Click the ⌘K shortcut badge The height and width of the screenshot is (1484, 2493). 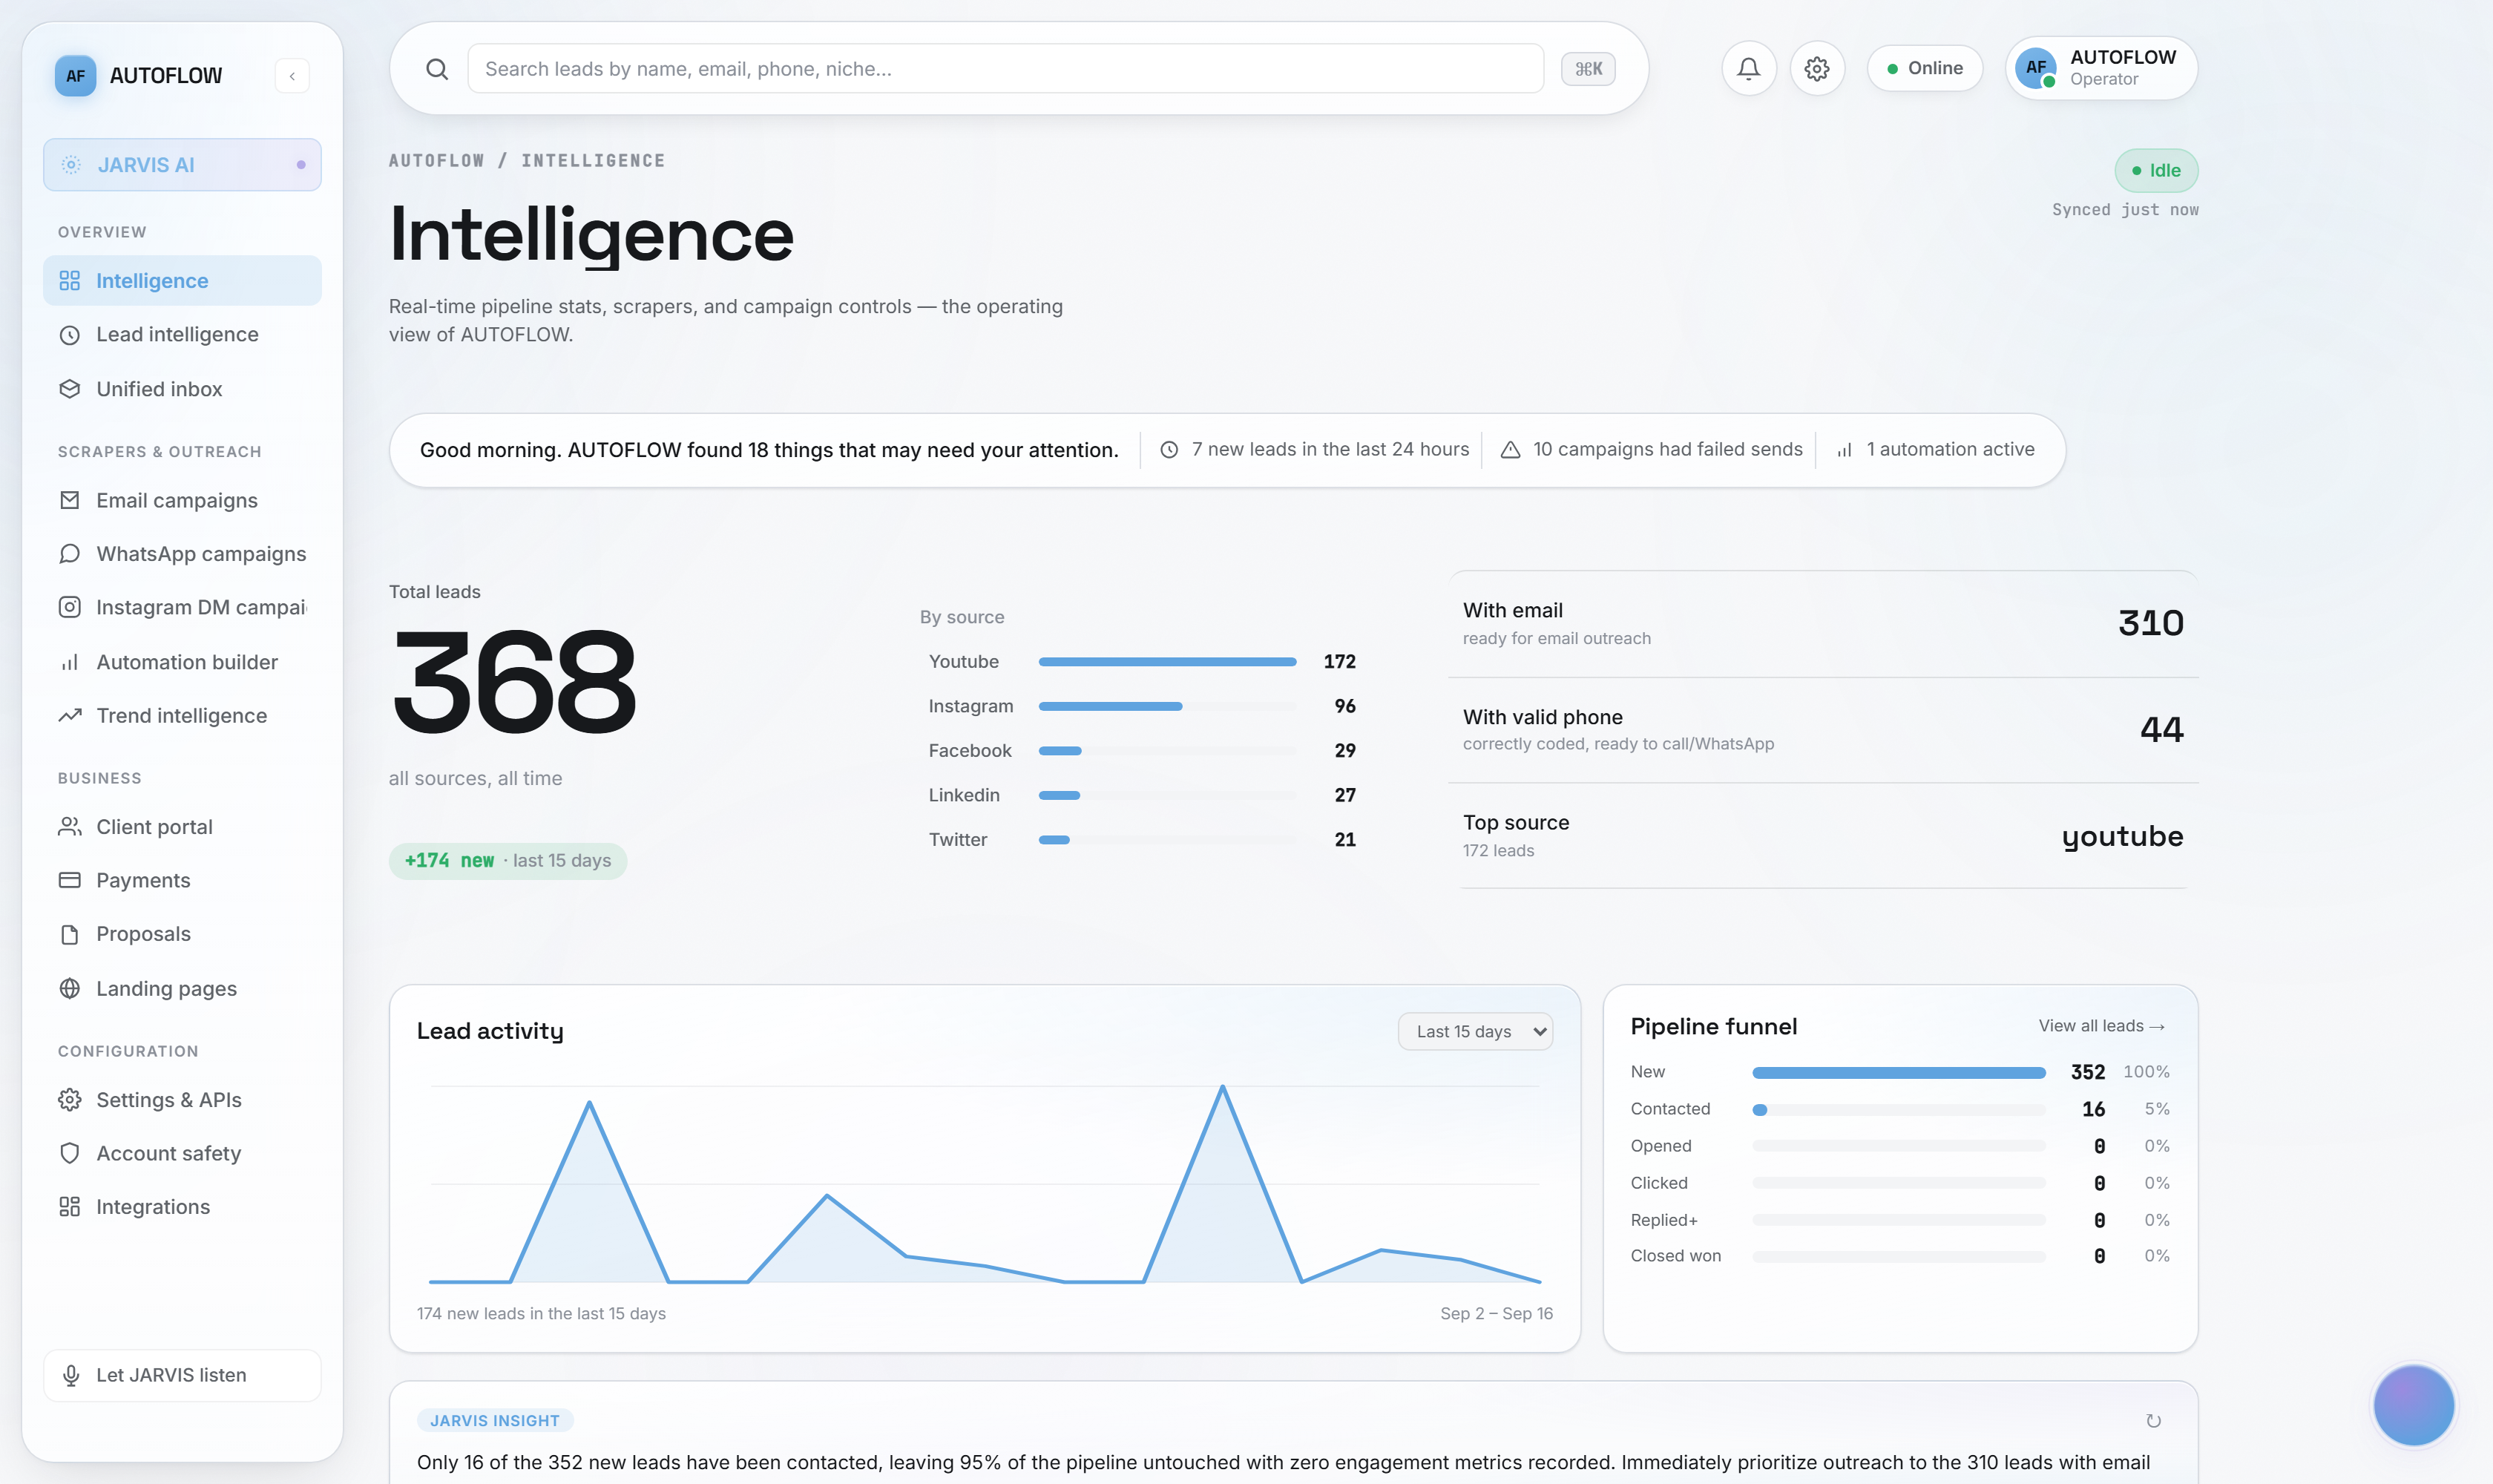pyautogui.click(x=1588, y=68)
